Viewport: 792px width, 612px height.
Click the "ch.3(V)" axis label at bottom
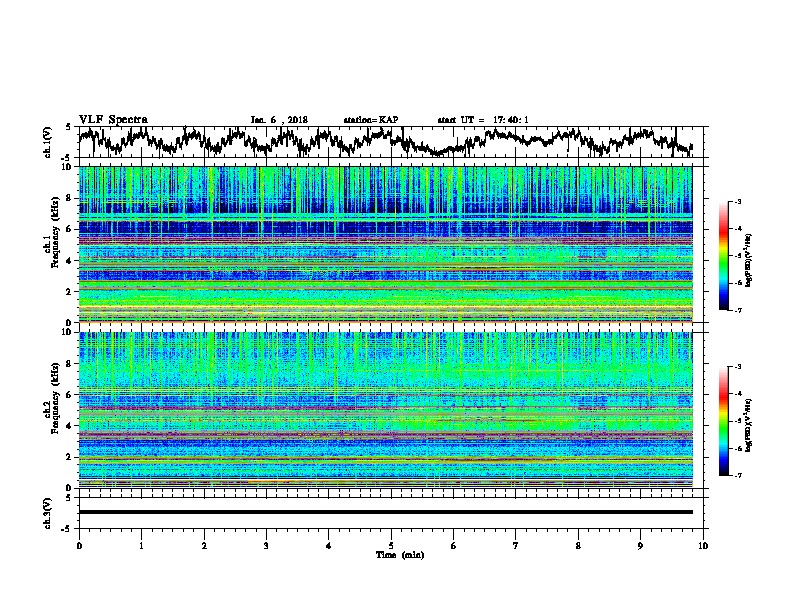click(x=48, y=513)
